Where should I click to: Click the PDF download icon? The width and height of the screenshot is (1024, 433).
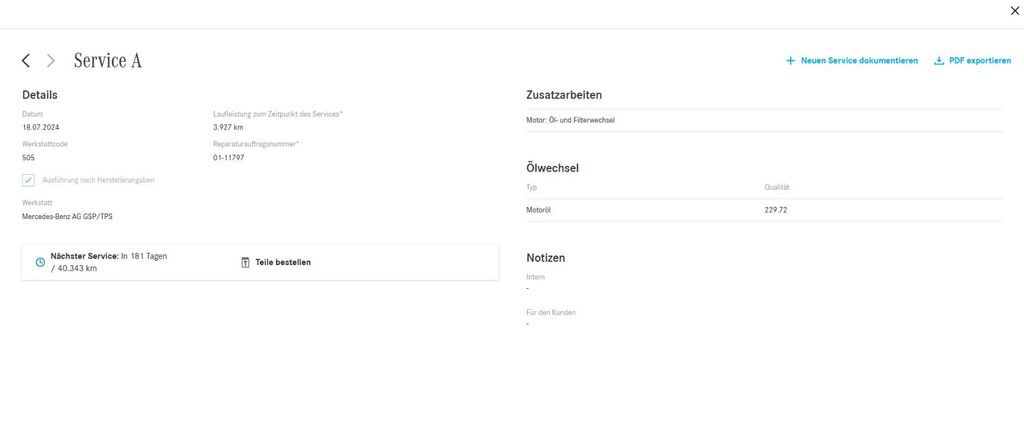coord(939,61)
